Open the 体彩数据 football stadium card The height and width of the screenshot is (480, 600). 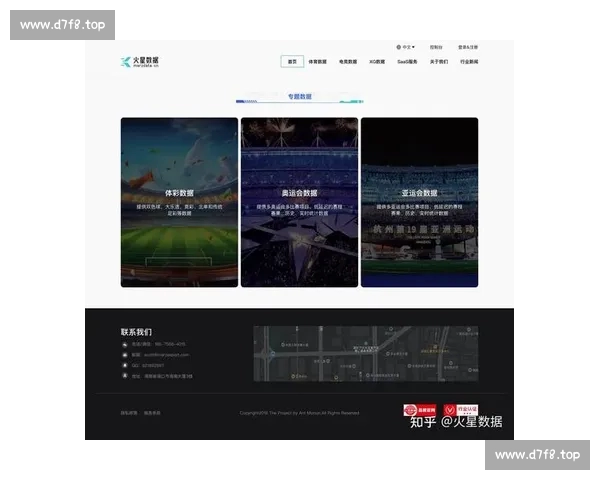pos(179,202)
